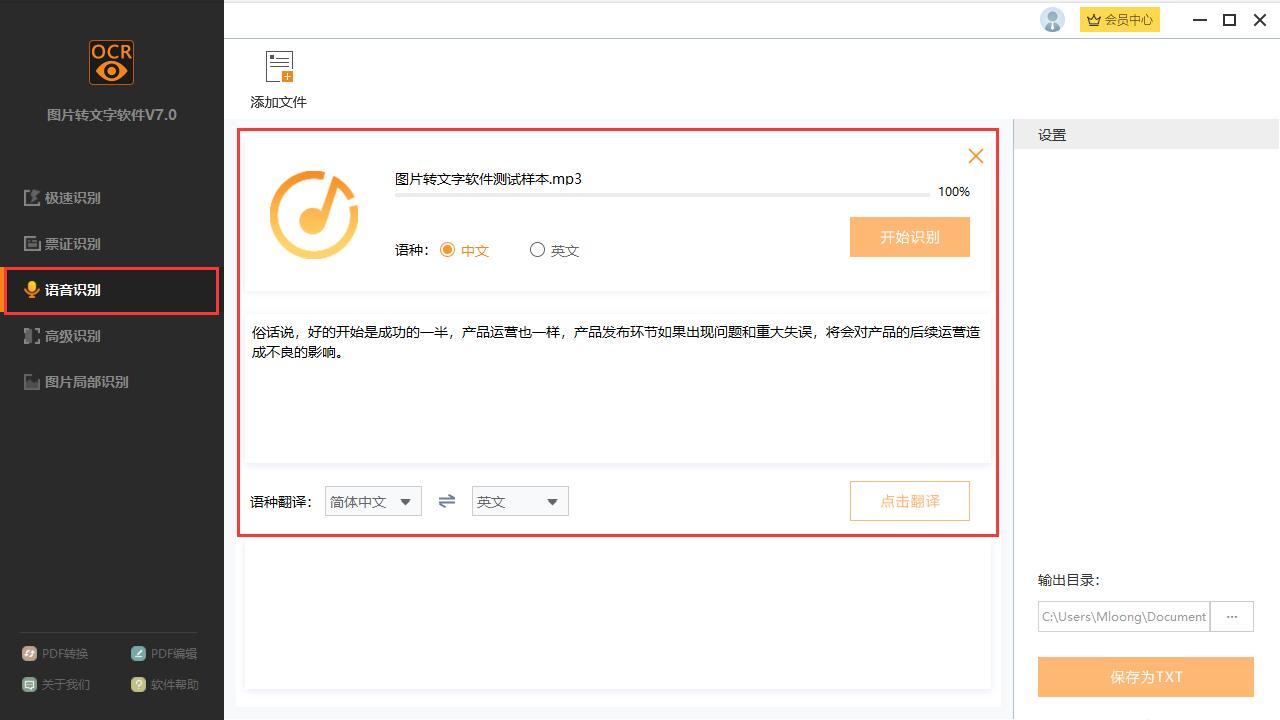Remove the mp3 file with the orange X
The width and height of the screenshot is (1280, 720).
[976, 156]
